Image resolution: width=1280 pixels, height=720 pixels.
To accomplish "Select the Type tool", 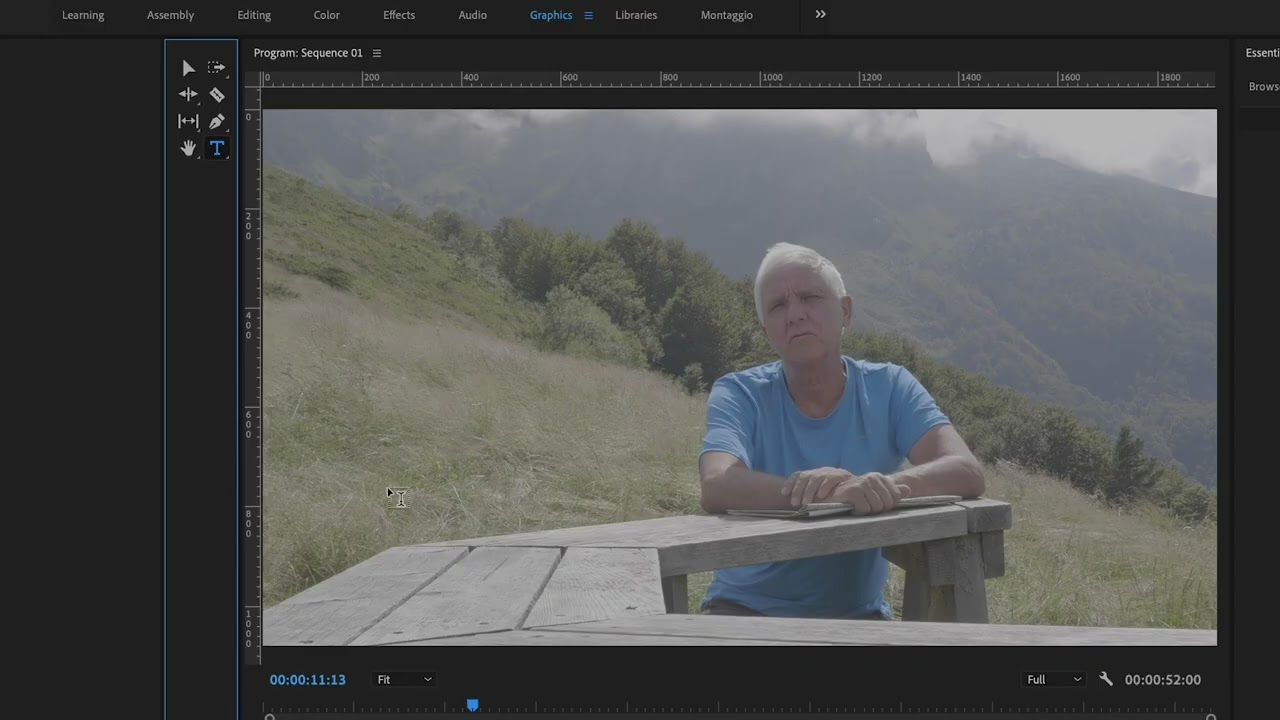I will pyautogui.click(x=217, y=148).
